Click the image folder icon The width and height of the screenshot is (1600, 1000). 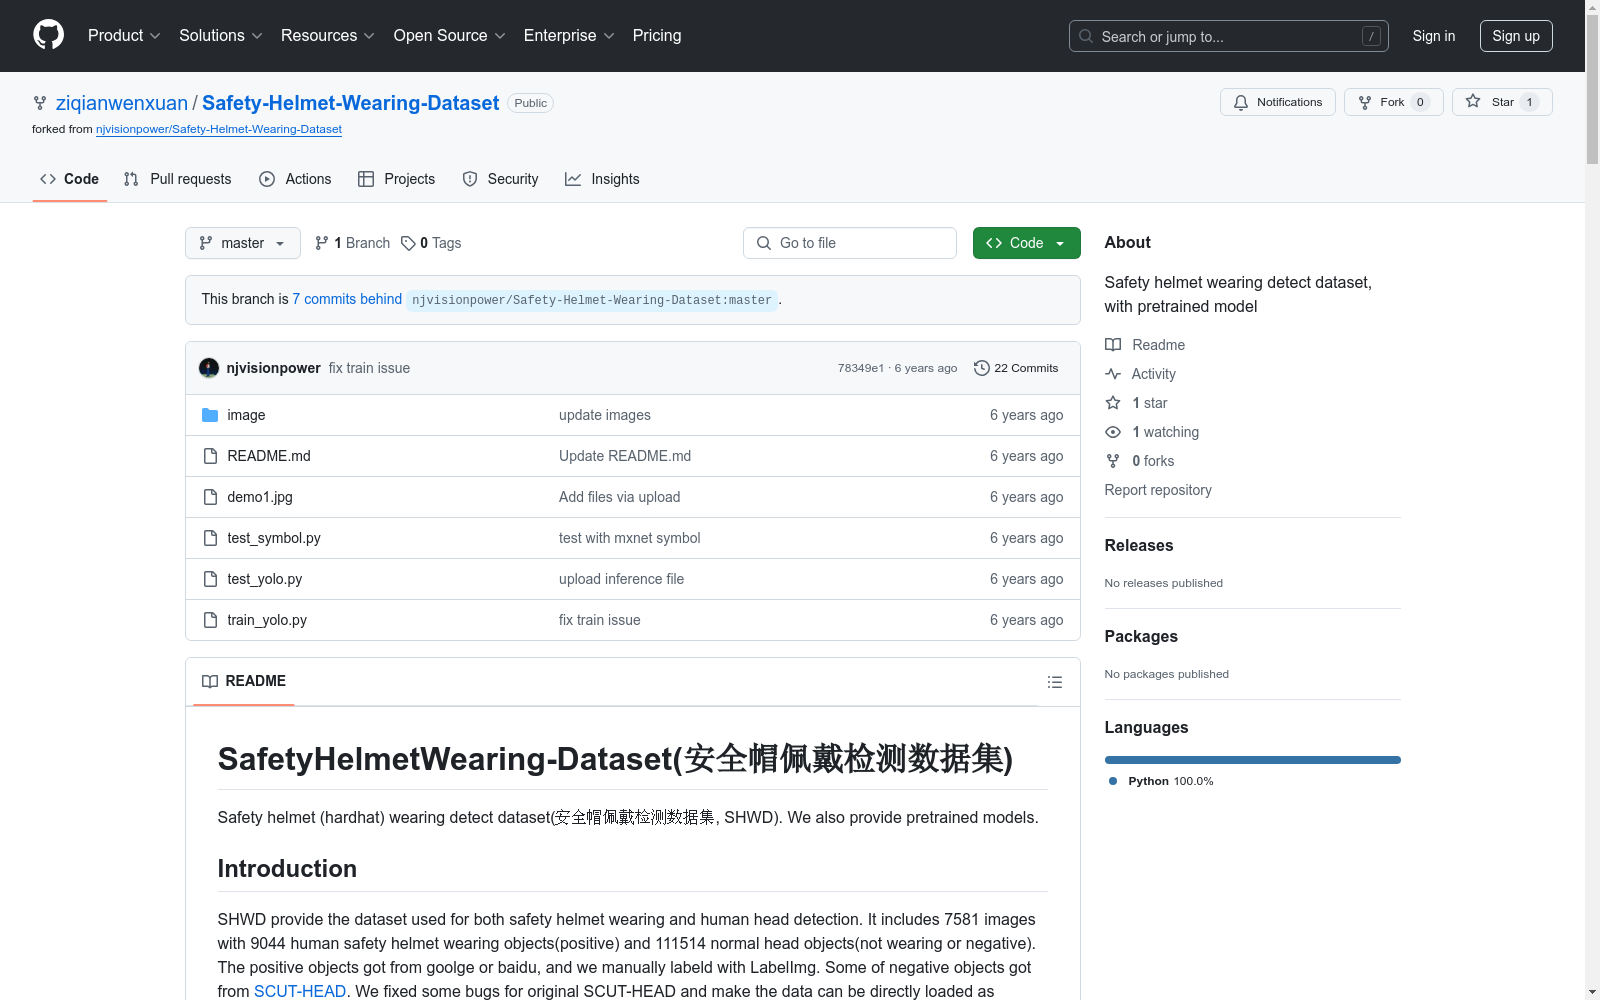pyautogui.click(x=210, y=415)
